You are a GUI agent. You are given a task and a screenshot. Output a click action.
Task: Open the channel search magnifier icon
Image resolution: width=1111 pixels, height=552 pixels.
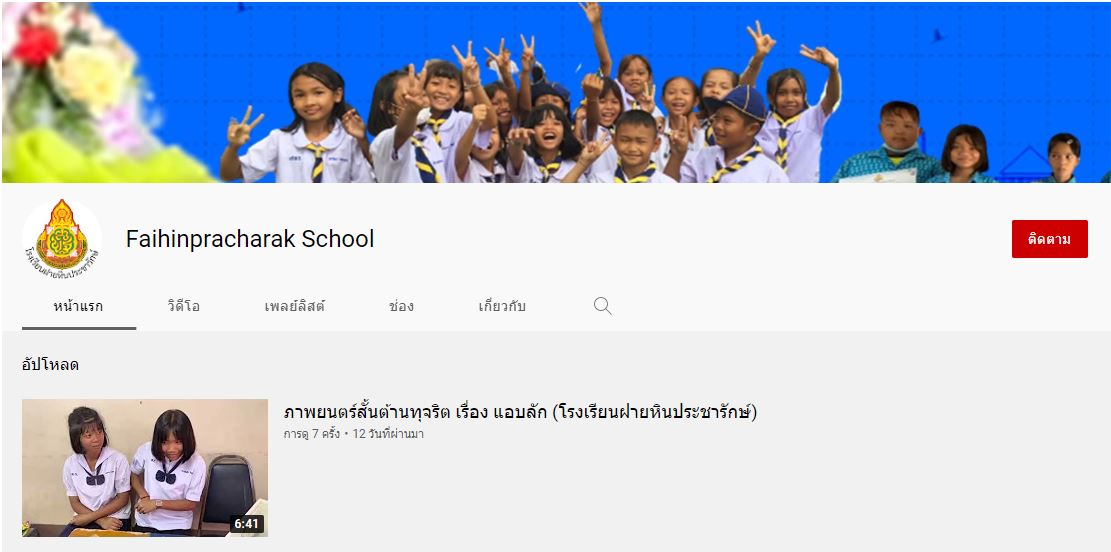pos(602,306)
